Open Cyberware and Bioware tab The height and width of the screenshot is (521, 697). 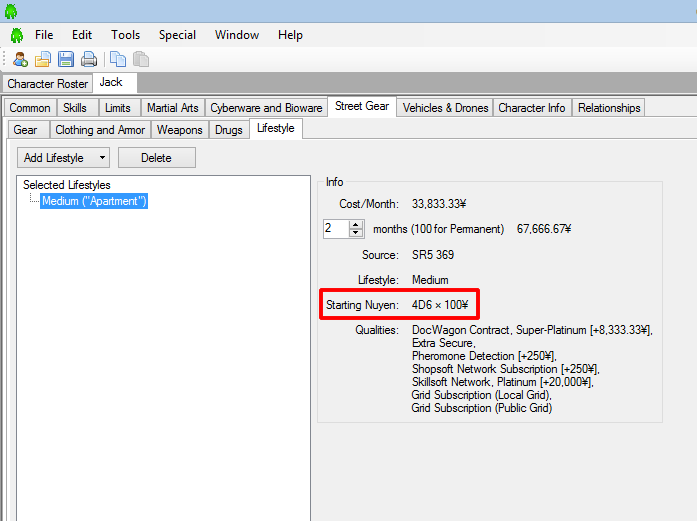[266, 108]
